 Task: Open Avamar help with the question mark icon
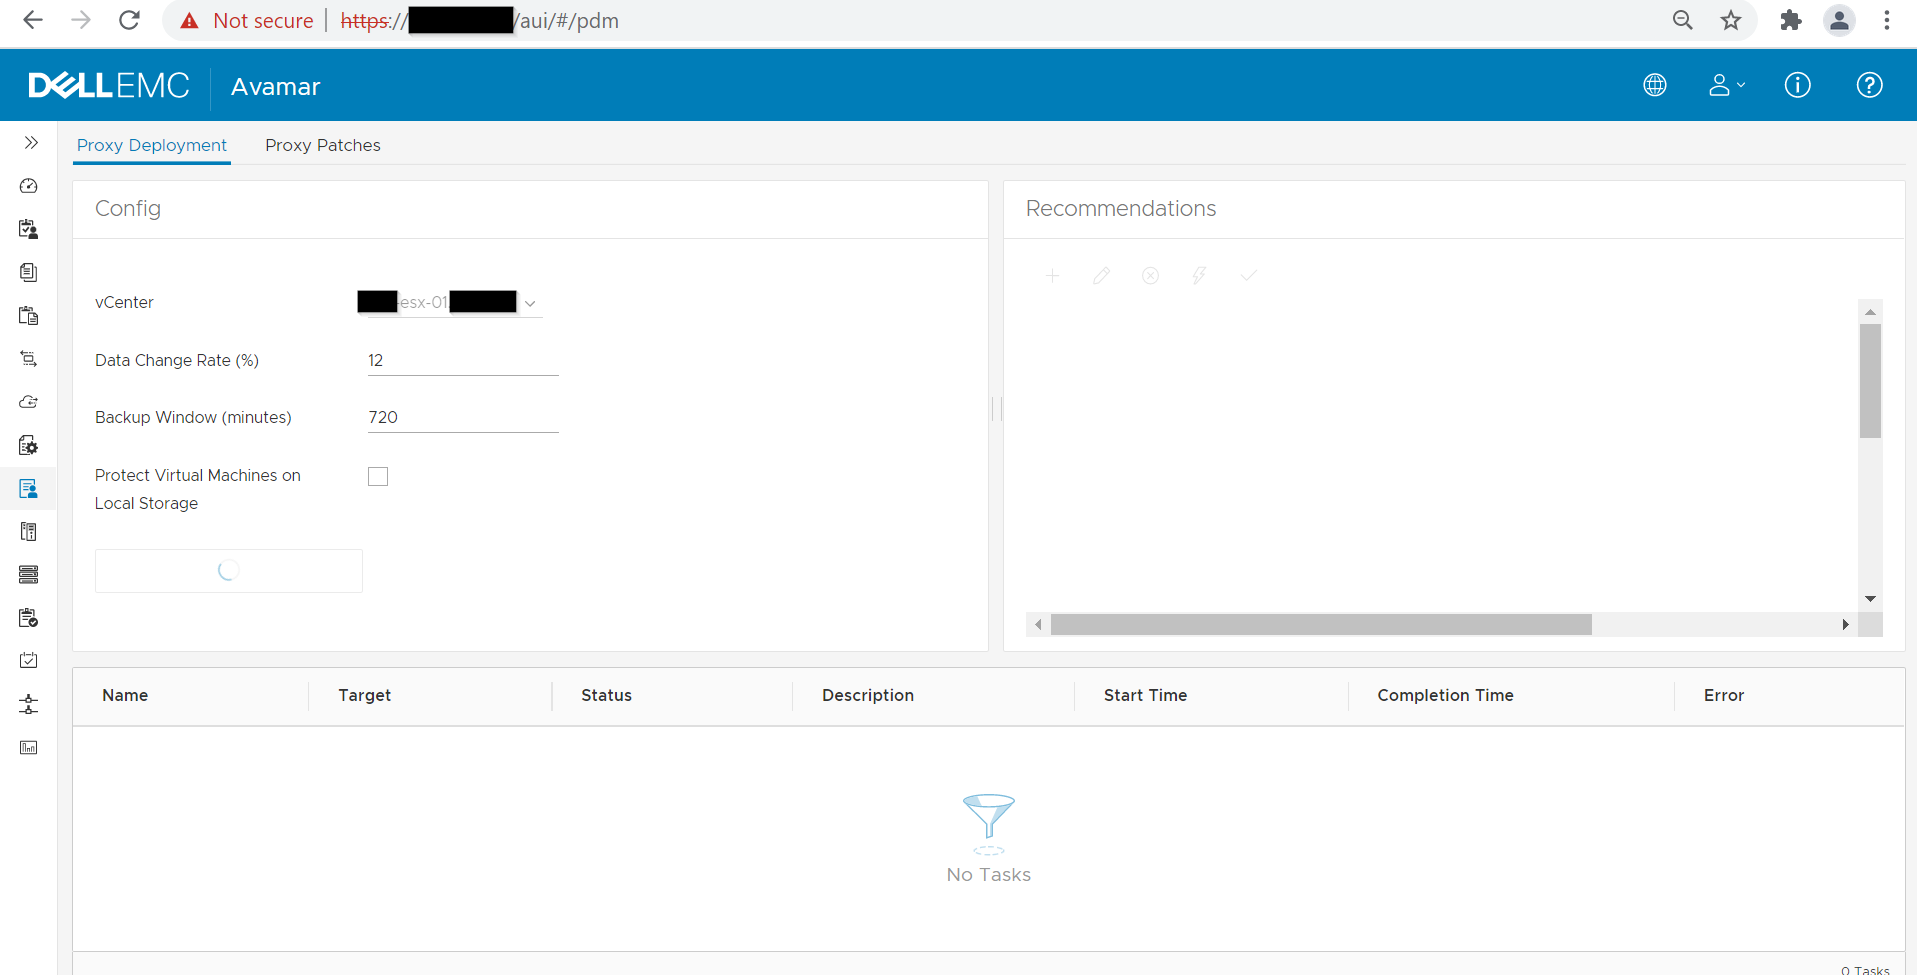(1870, 85)
